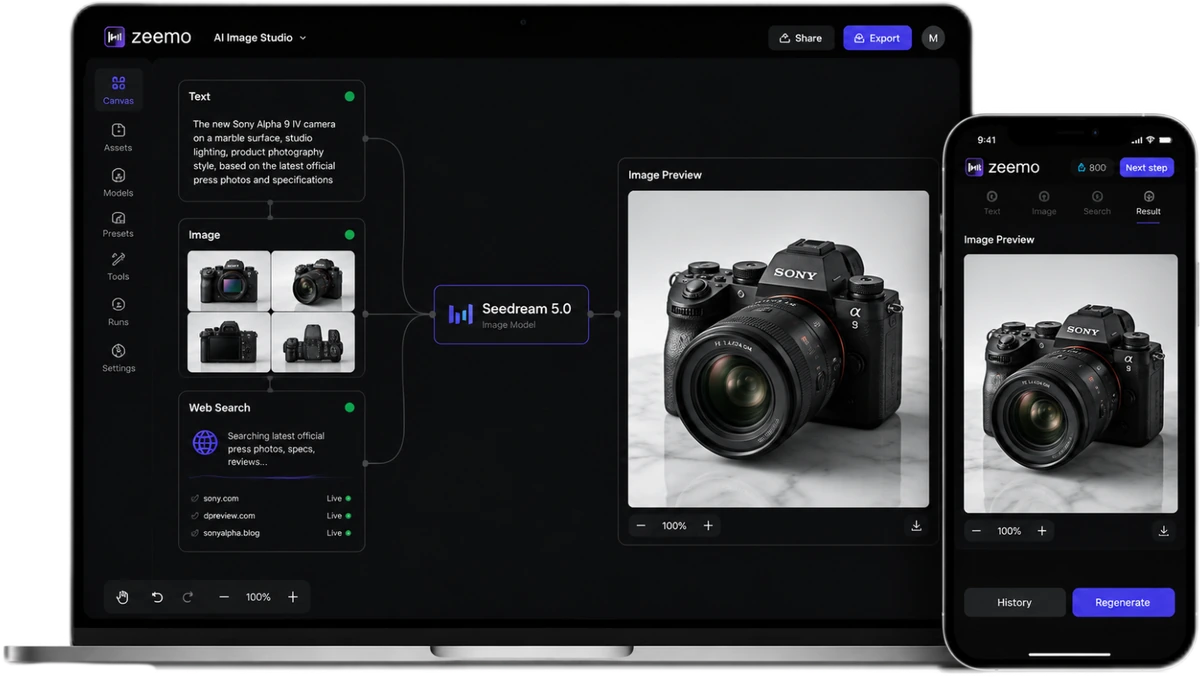The height and width of the screenshot is (677, 1200).
Task: Click the laptop Image Preview 100% value
Action: tap(674, 525)
